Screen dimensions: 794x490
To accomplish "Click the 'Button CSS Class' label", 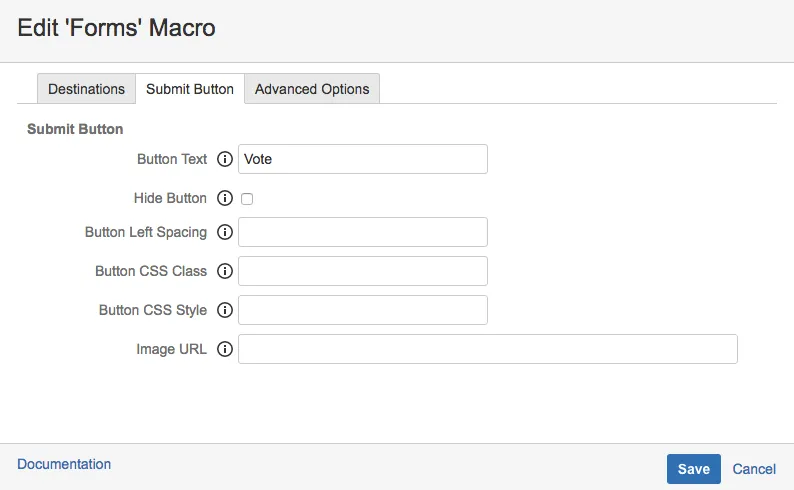I will (x=151, y=271).
